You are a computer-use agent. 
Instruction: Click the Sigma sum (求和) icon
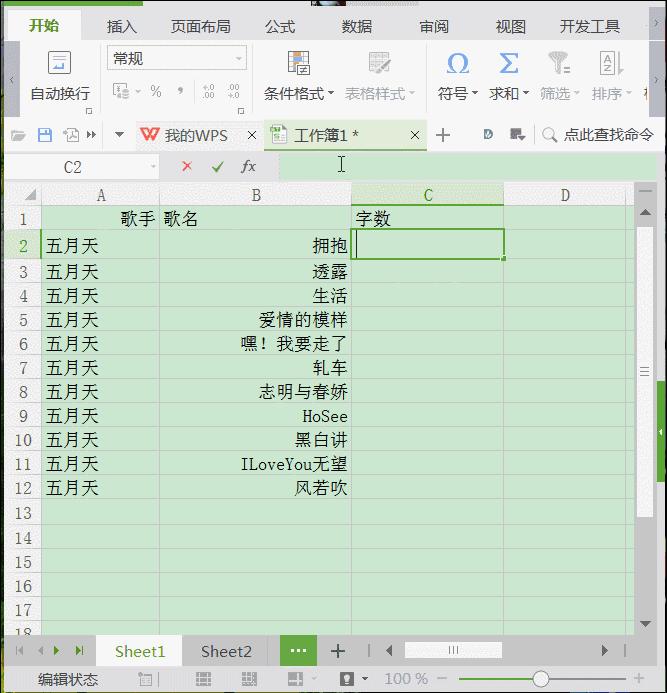(x=508, y=63)
